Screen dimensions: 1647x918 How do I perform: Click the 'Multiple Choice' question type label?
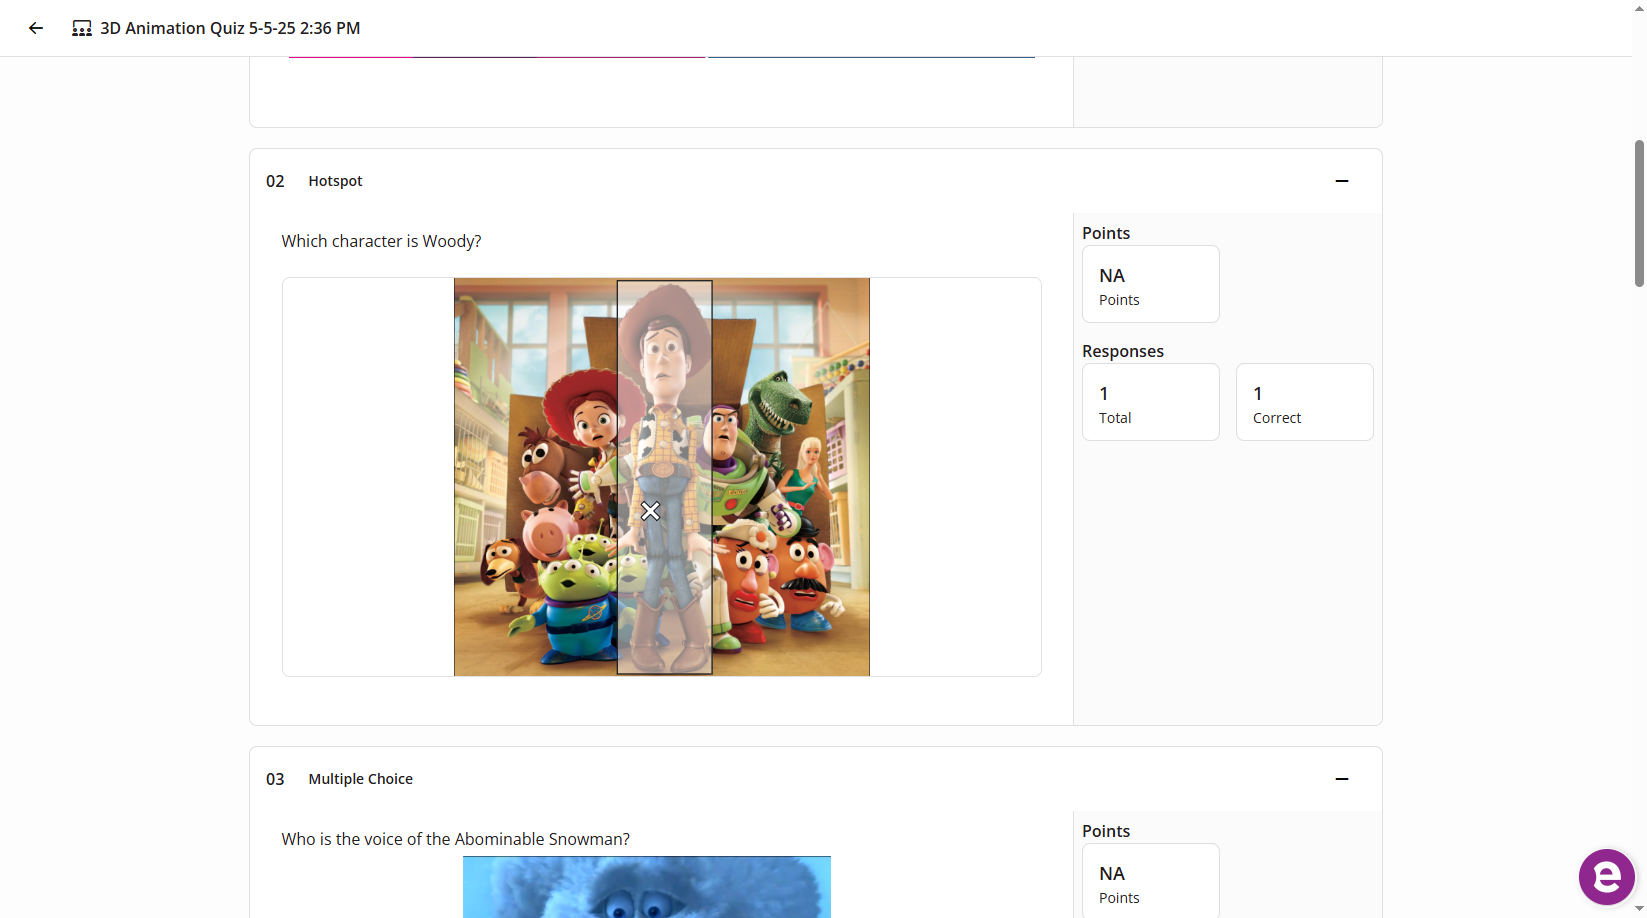point(360,779)
